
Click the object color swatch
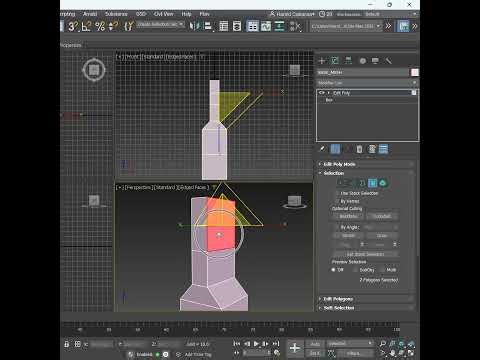point(415,72)
